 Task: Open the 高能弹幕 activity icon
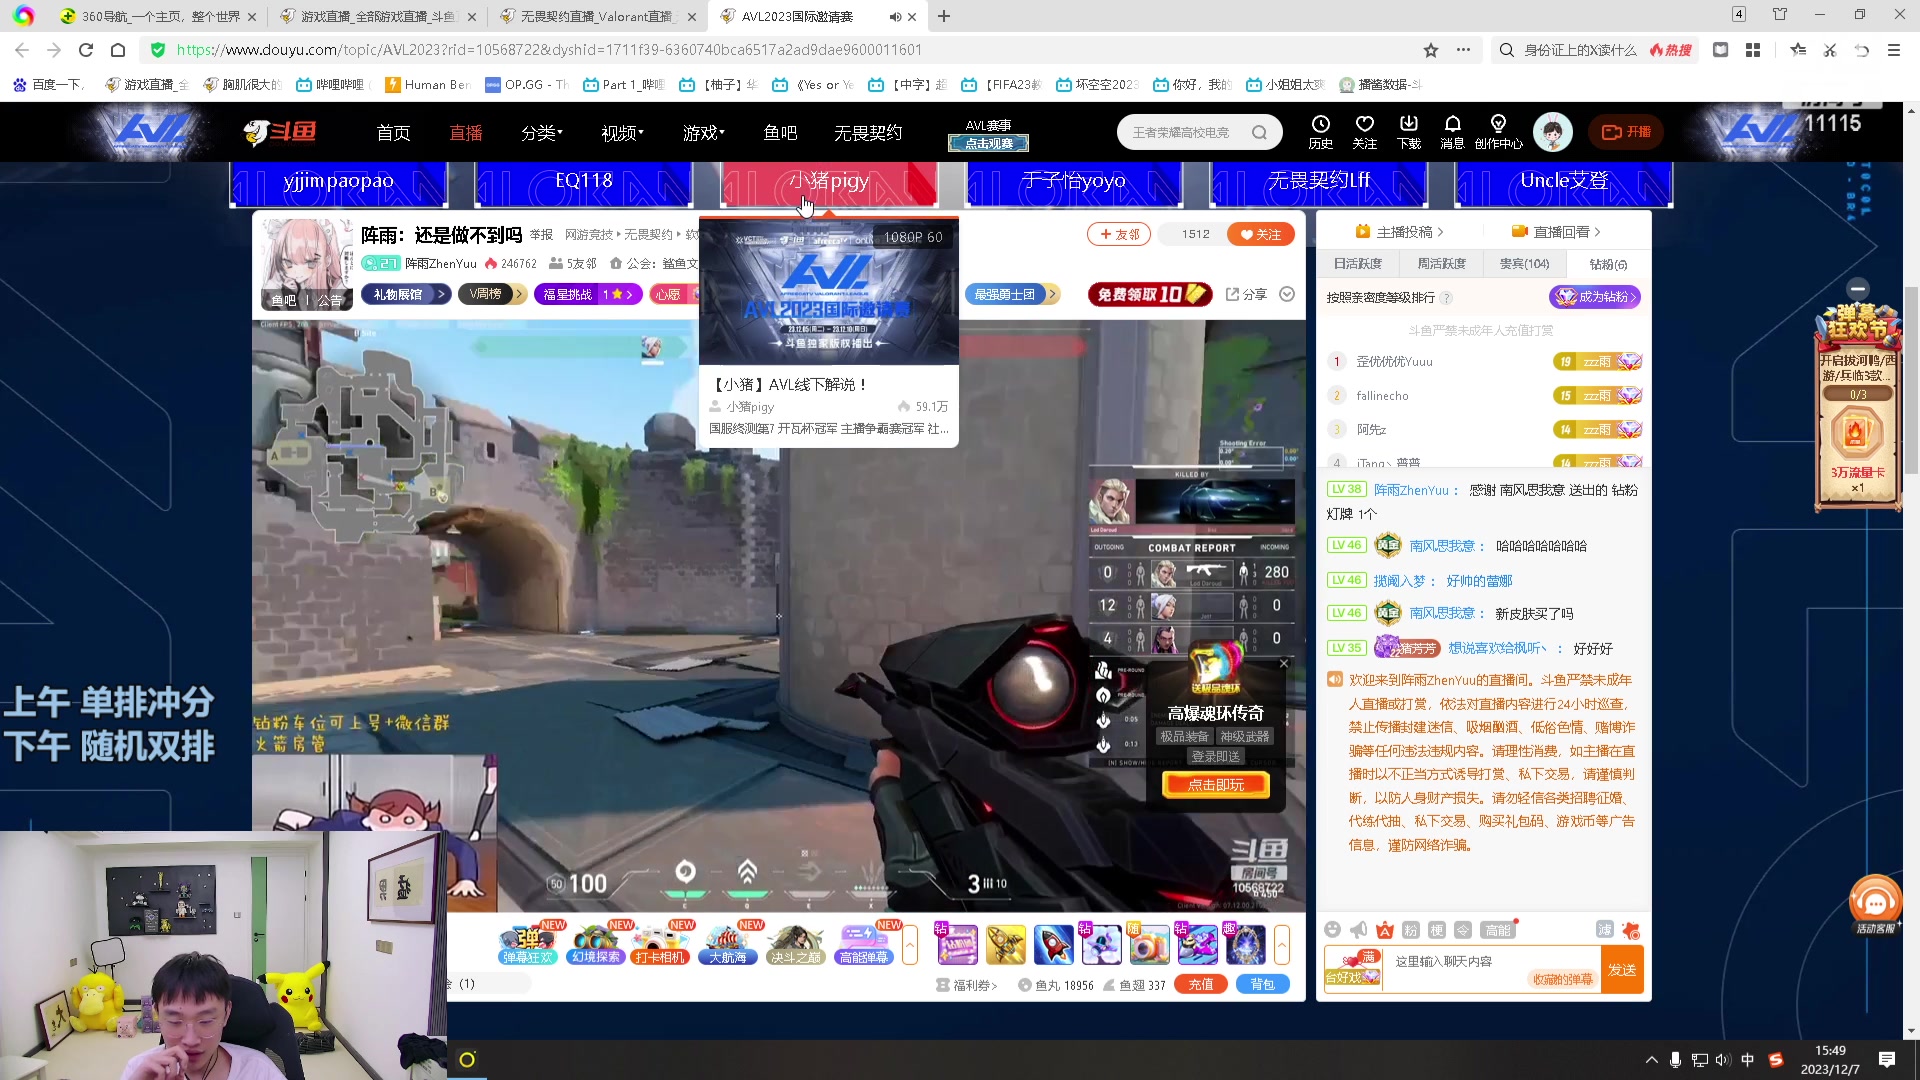coord(865,944)
